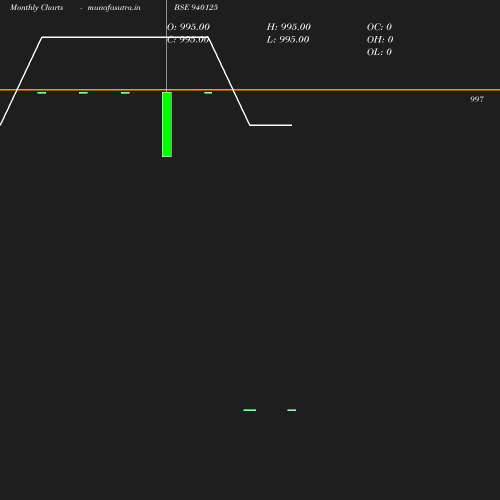Click the 'Monthly Charts' title text
500x500 pixels.
(37, 7)
